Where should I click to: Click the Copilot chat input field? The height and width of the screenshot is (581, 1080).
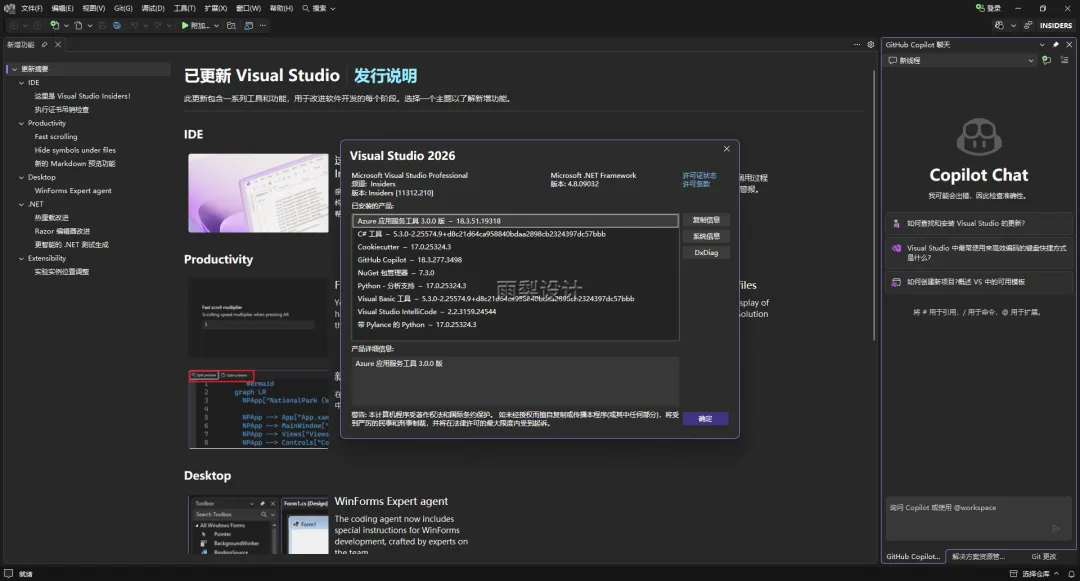(x=977, y=520)
